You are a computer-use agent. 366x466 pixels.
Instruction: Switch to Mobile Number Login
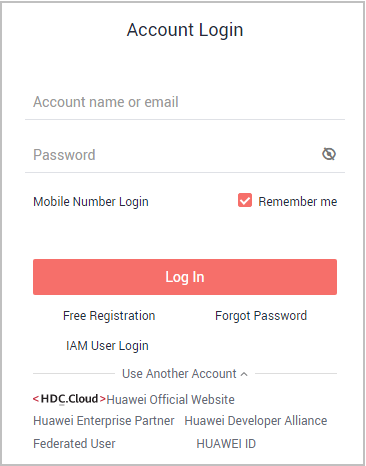(91, 202)
